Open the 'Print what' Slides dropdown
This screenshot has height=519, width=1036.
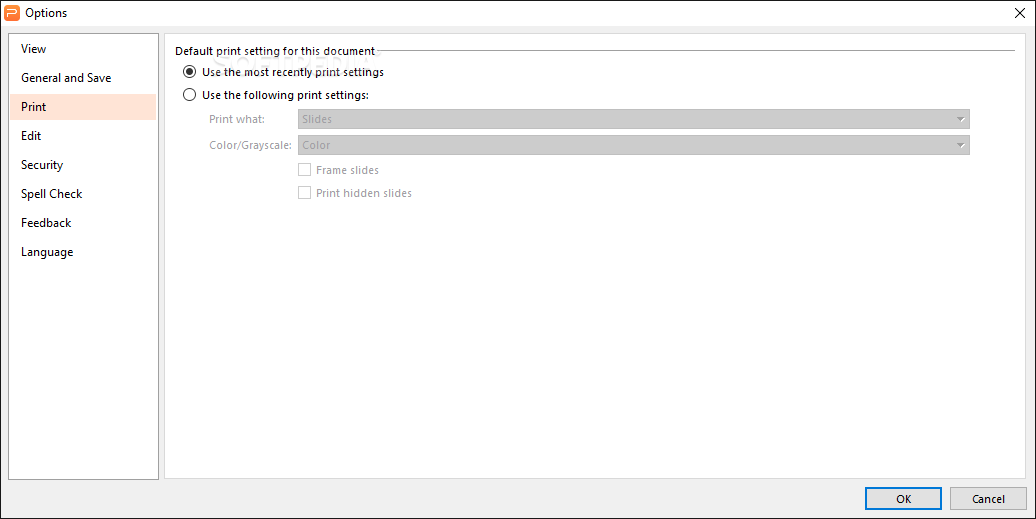click(x=634, y=119)
